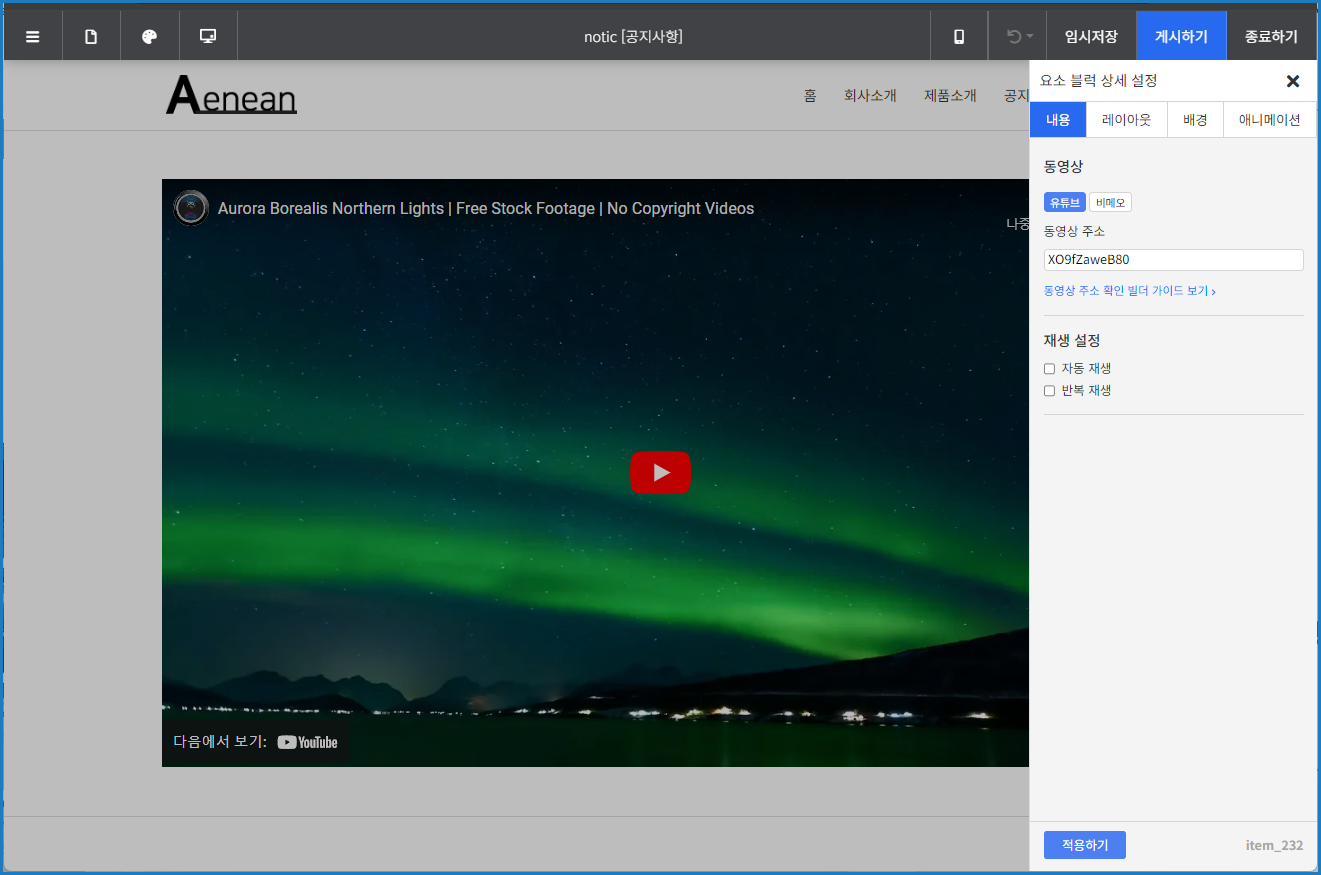The image size is (1321, 875).
Task: Close the 요소 블럭 상세 설정 panel
Action: (x=1292, y=81)
